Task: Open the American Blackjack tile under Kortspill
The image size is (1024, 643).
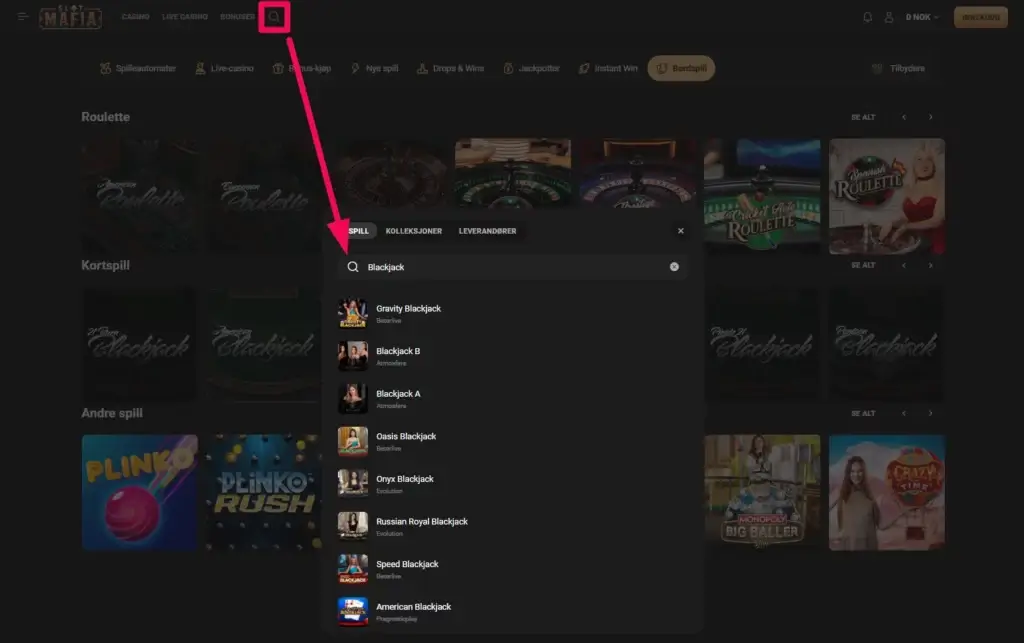Action: [264, 344]
